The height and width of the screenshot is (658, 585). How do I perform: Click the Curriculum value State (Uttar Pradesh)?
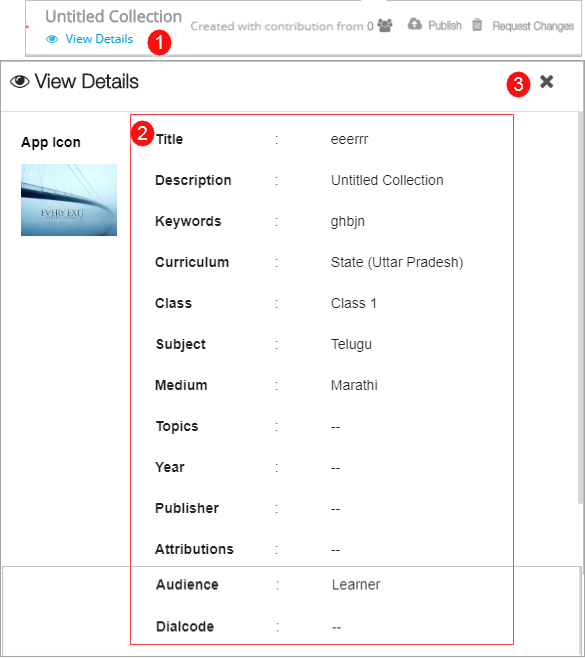coord(397,262)
